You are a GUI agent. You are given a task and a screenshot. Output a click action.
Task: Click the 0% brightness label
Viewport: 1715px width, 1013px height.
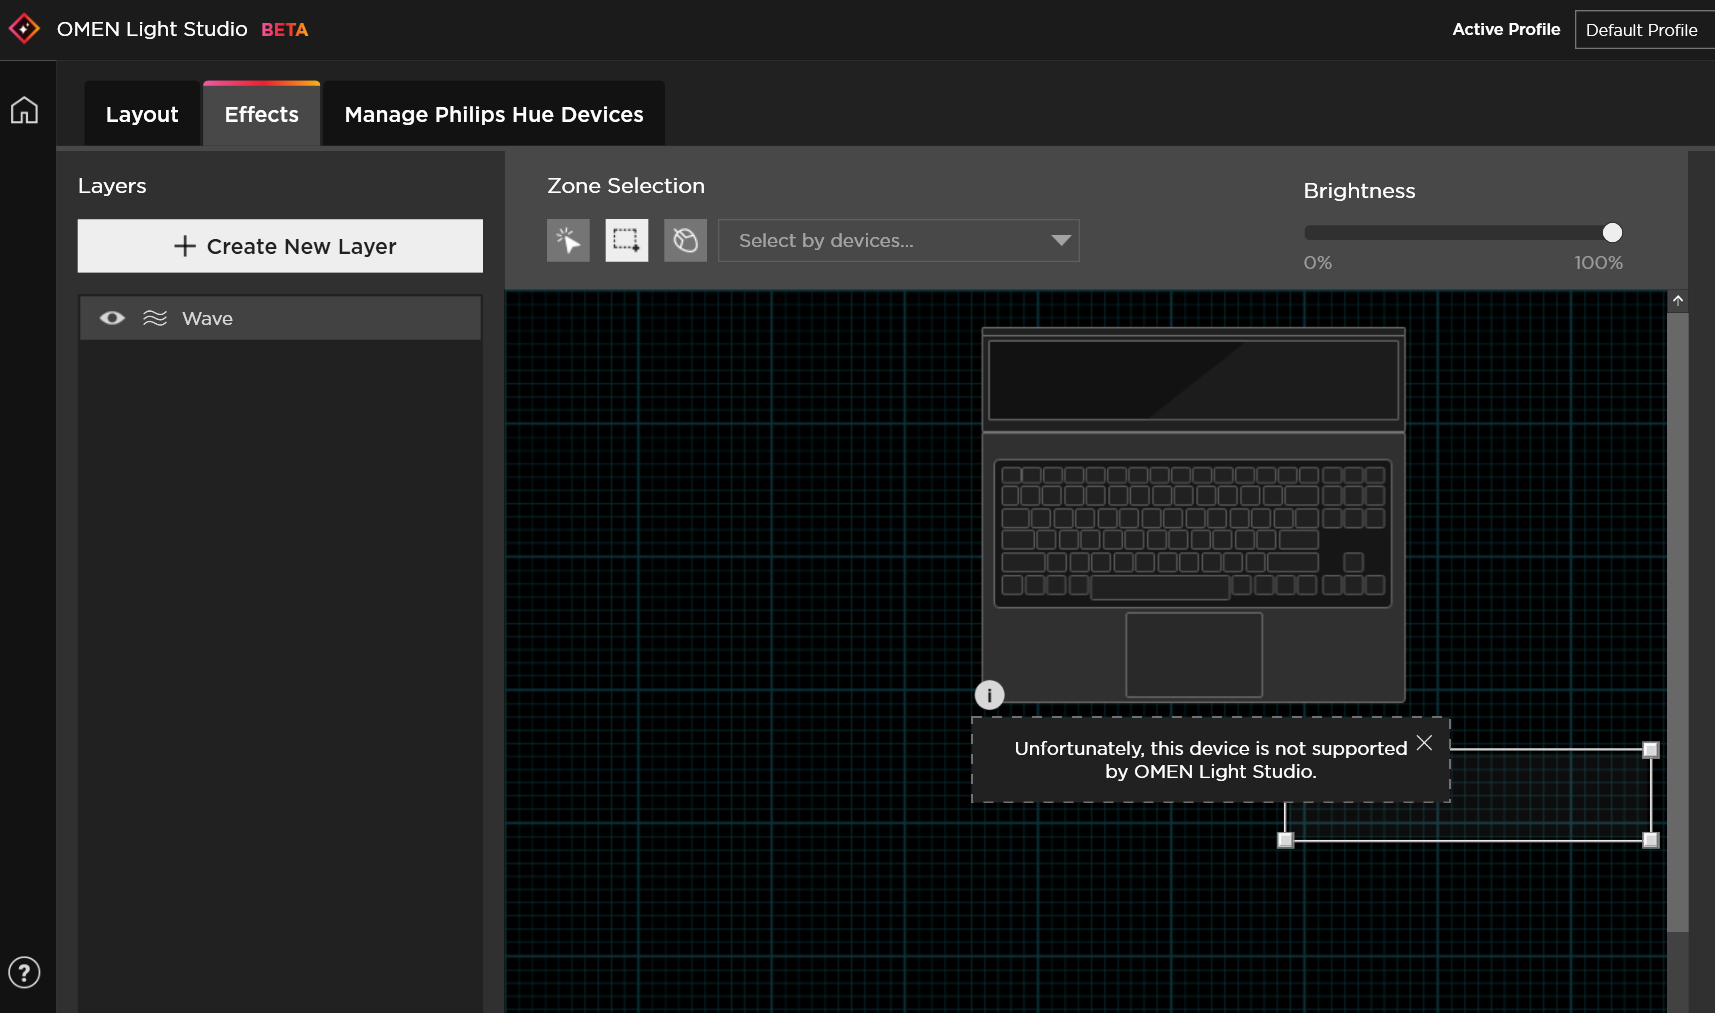[x=1318, y=263]
